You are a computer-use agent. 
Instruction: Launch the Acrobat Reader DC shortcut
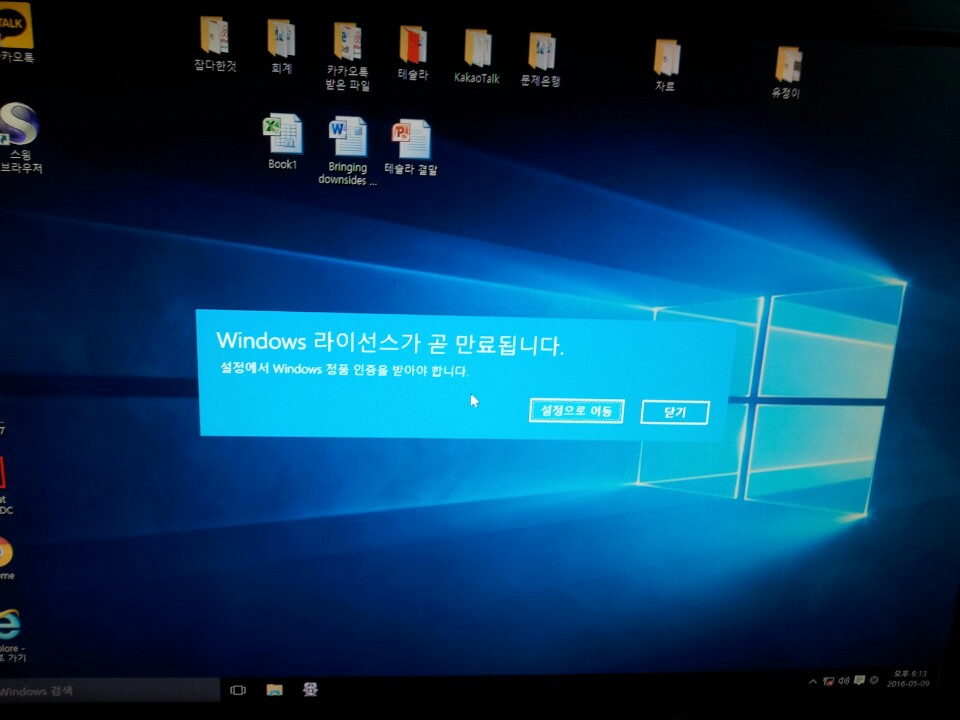[x=6, y=485]
